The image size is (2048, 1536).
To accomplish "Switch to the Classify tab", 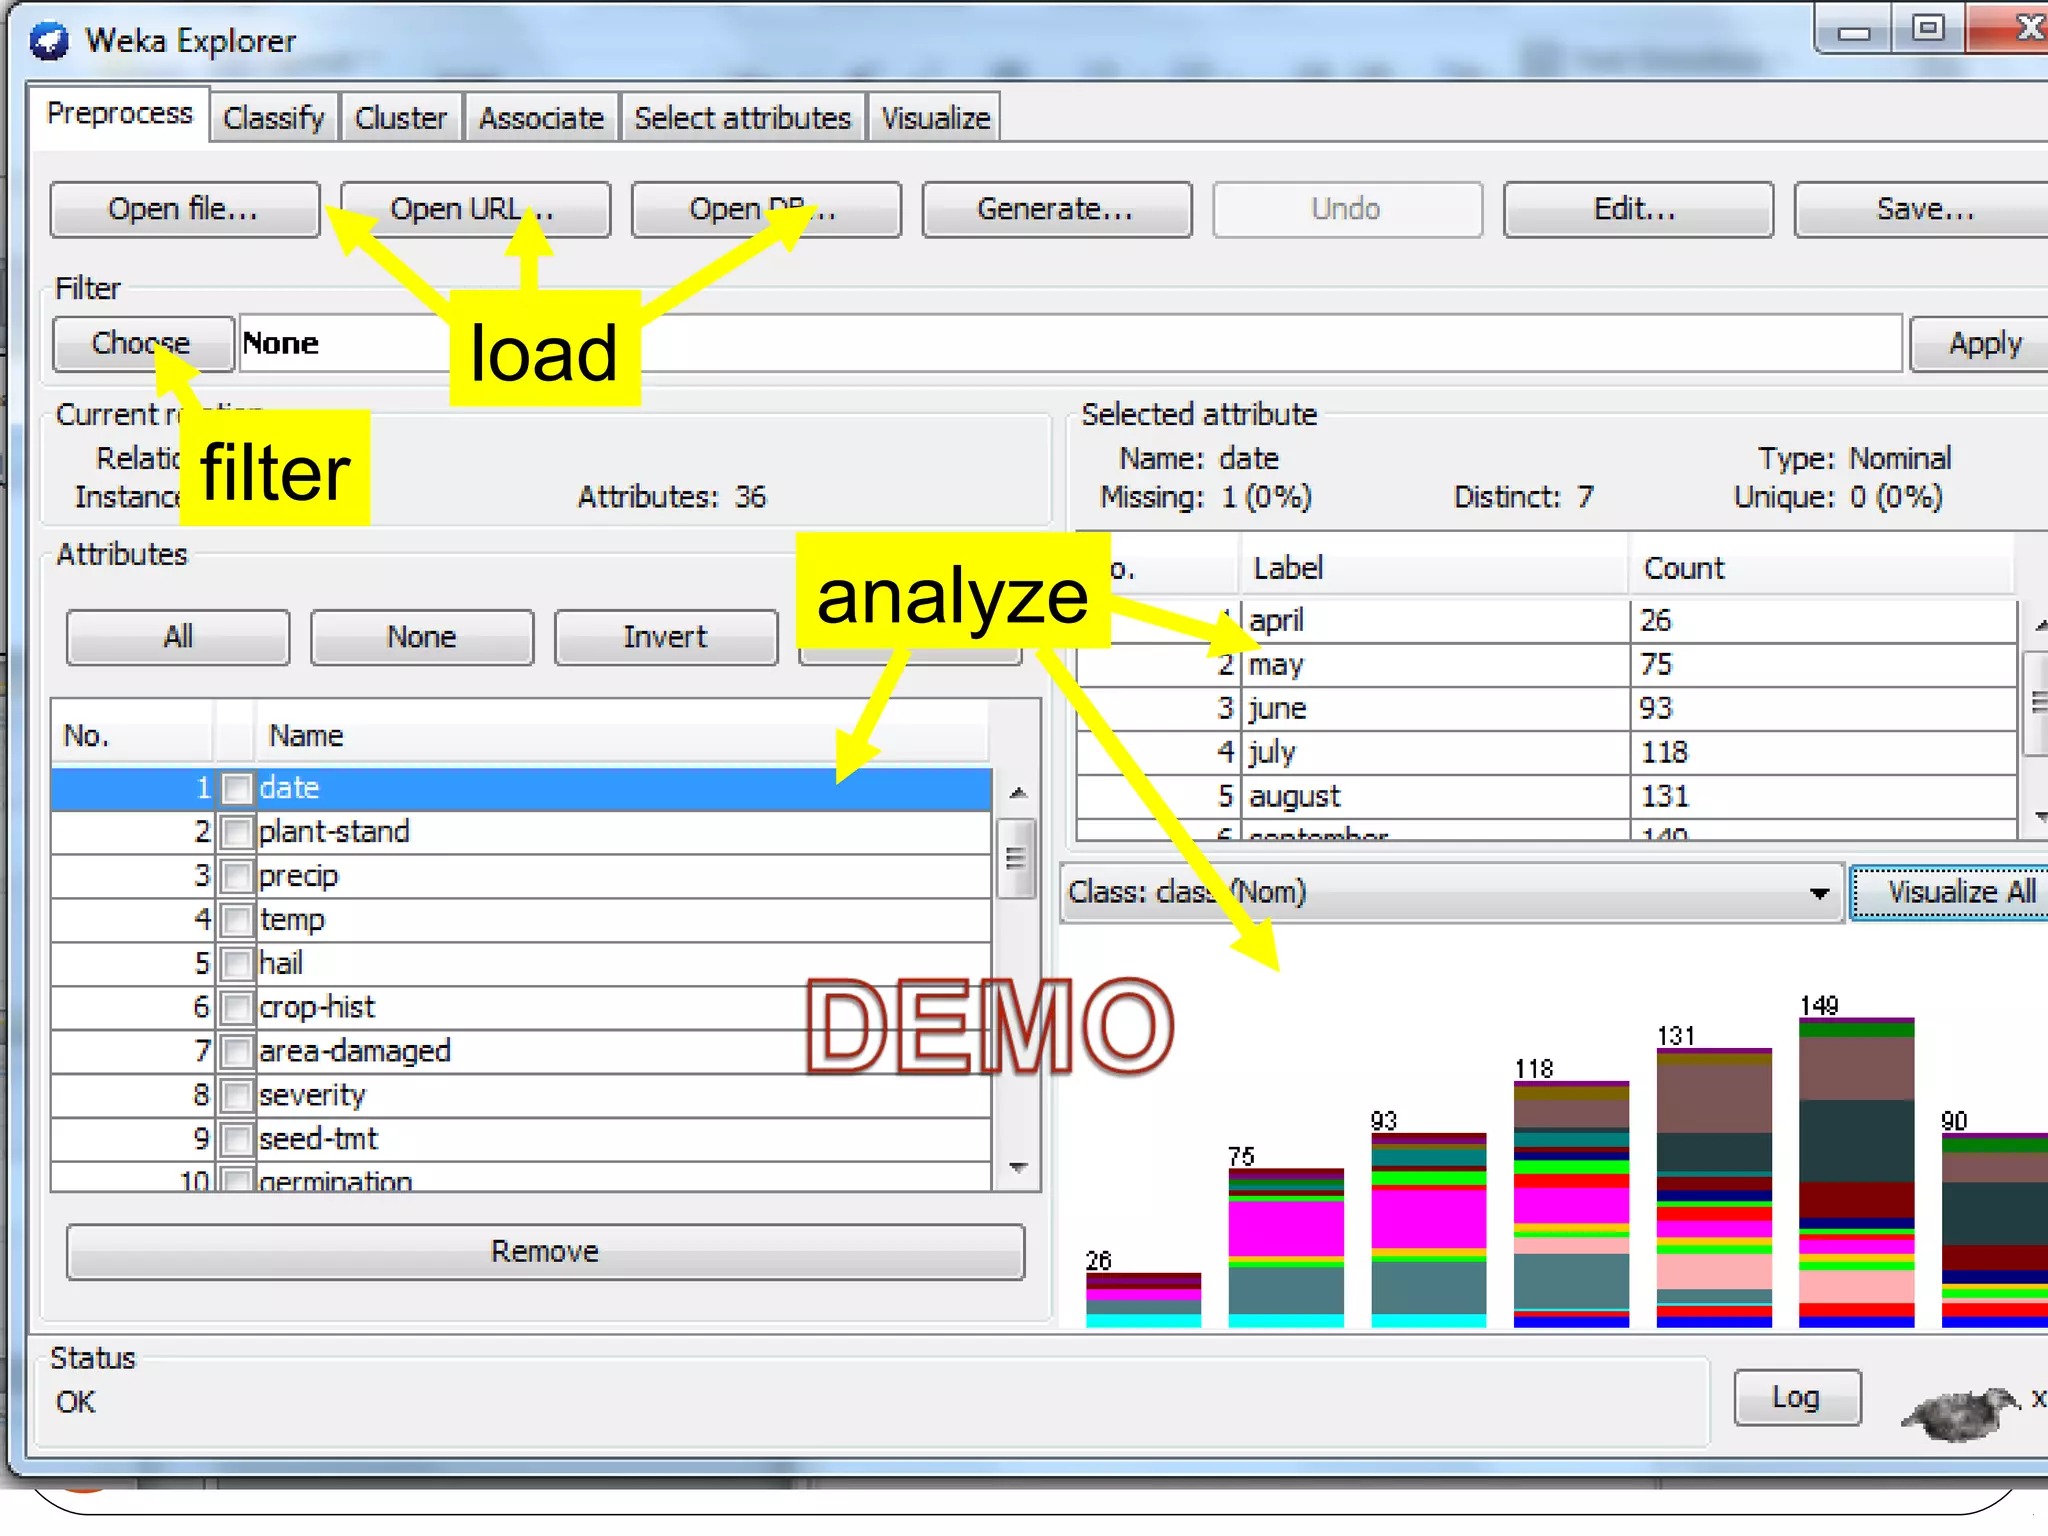I will [274, 118].
